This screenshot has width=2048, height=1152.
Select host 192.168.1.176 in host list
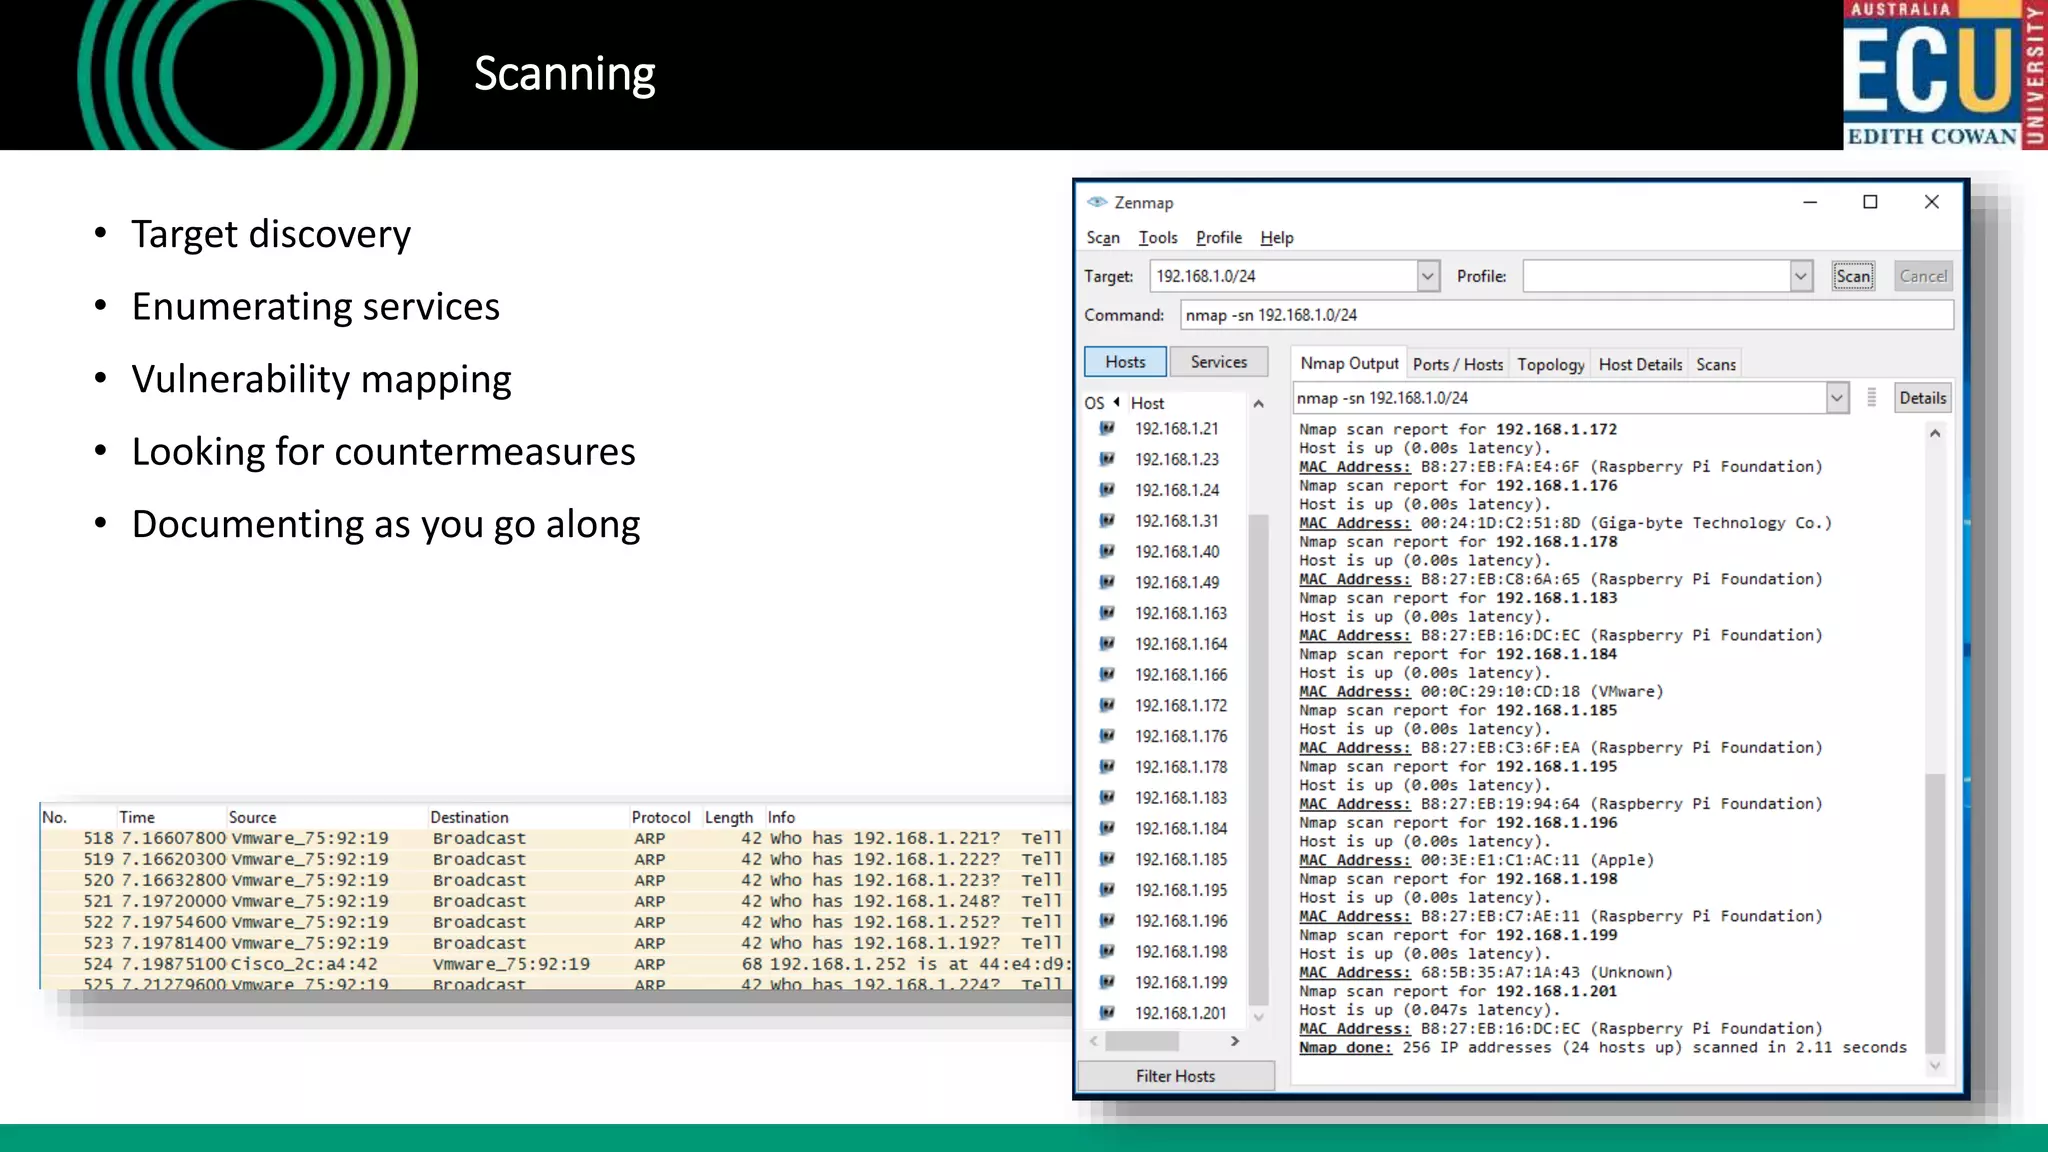click(1180, 736)
